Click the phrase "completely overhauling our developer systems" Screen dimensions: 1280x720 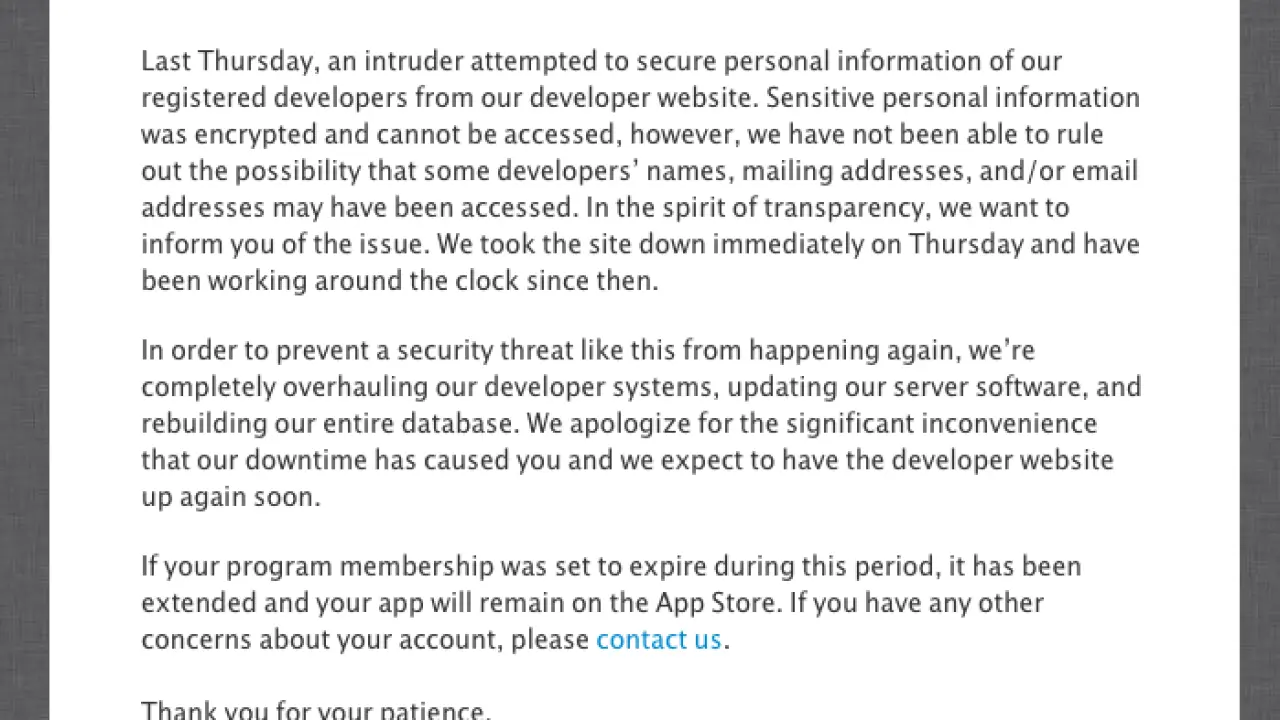427,387
